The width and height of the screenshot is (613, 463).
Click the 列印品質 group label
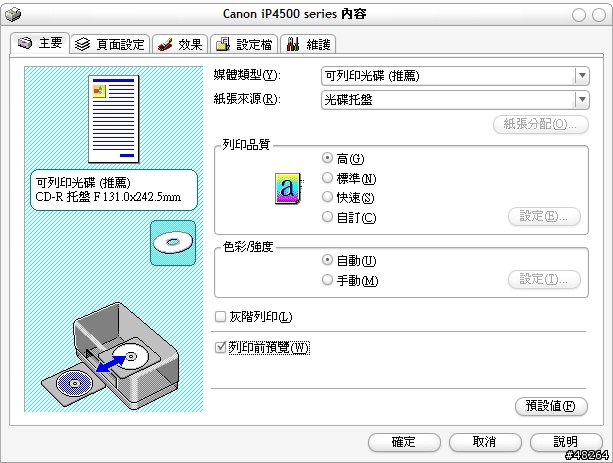click(246, 145)
